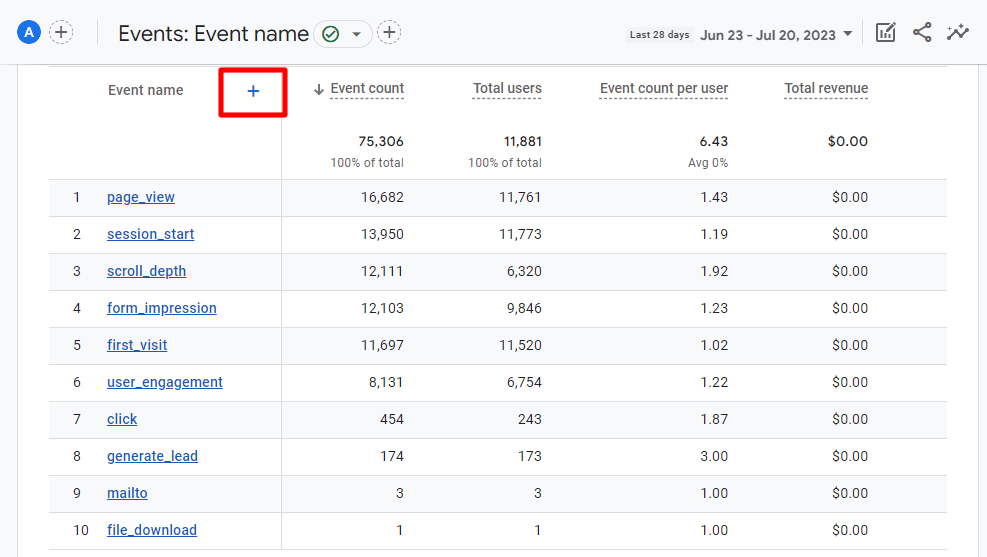Sort table by Event count per user
The height and width of the screenshot is (557, 987).
[663, 89]
